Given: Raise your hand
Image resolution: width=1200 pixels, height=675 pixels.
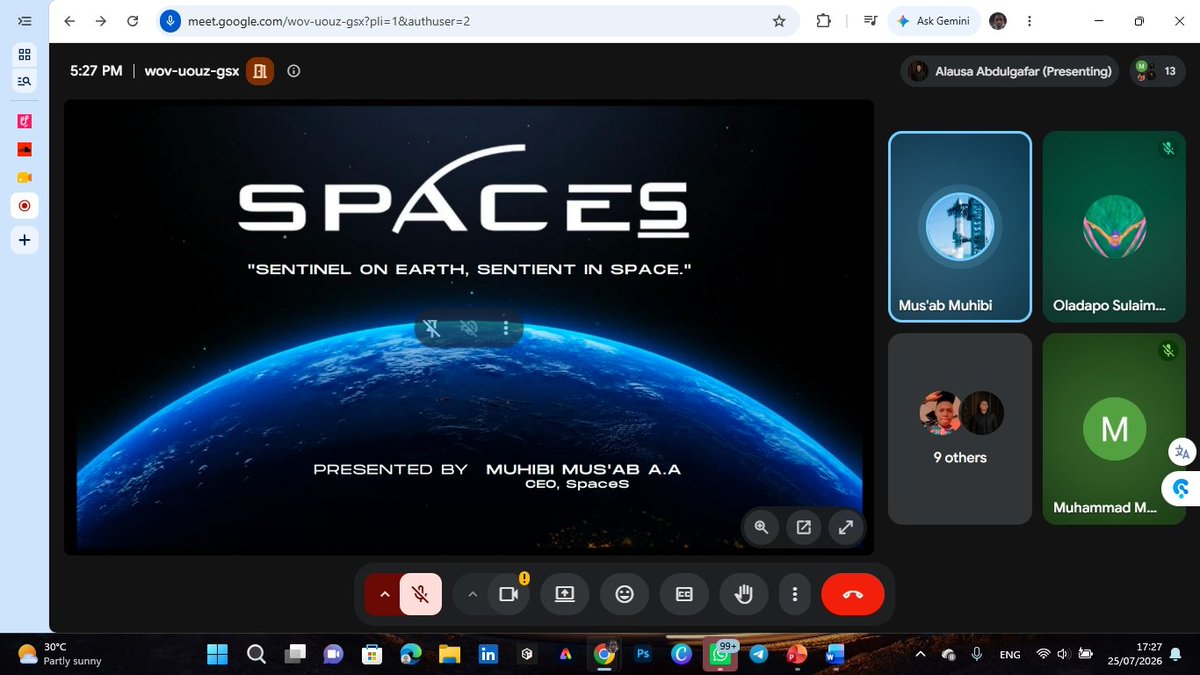Looking at the screenshot, I should coord(744,594).
